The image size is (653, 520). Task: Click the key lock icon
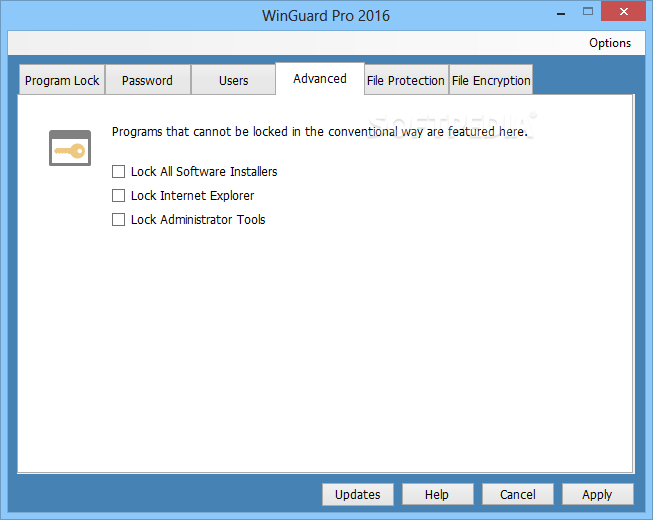tap(70, 148)
